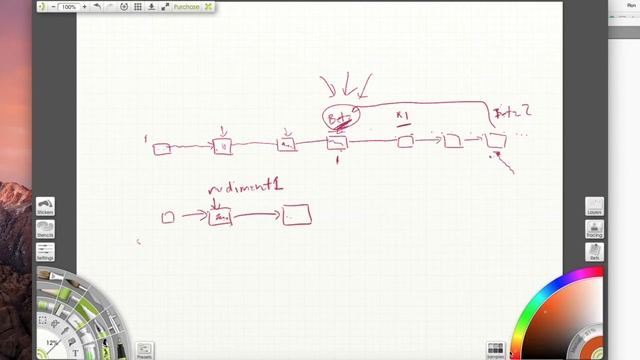Enter fullscreen workbench mode
Image resolution: width=640 pixels, height=360 pixels.
pyautogui.click(x=165, y=7)
